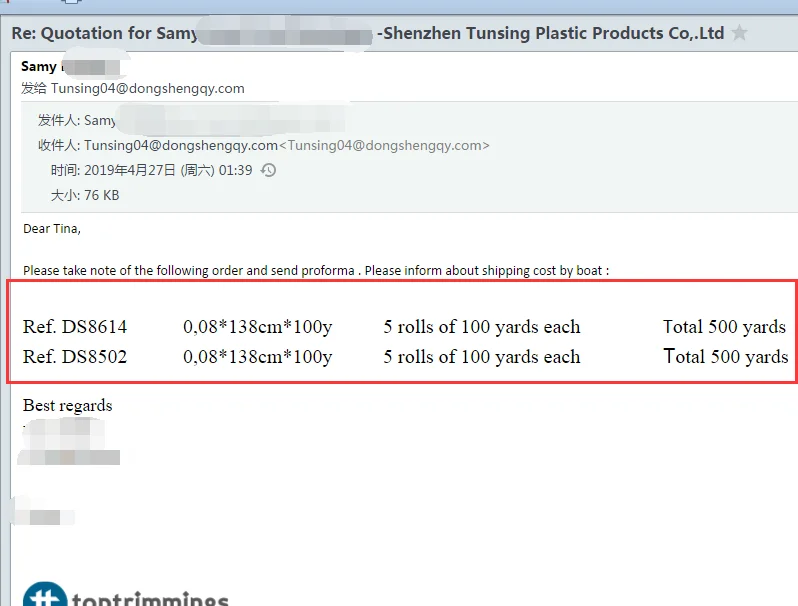The image size is (798, 606).
Task: Click the toptrimmings logo in the signature
Action: pos(125,594)
